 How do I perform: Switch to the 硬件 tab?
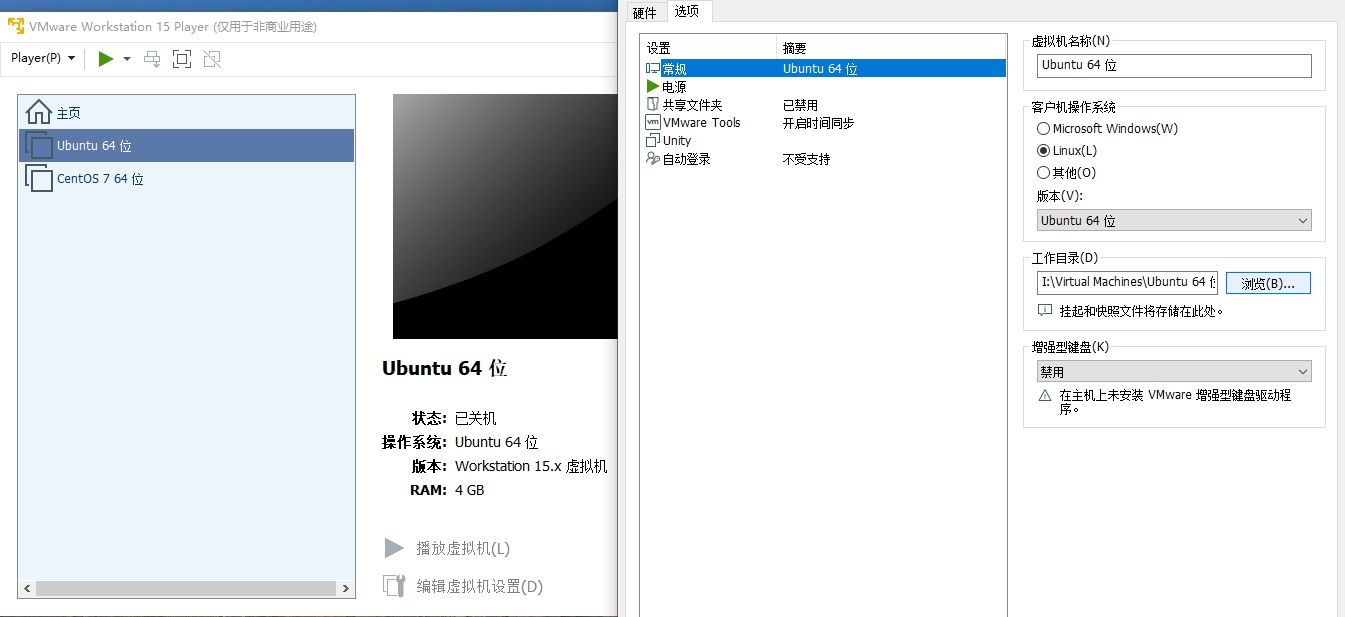click(x=645, y=12)
